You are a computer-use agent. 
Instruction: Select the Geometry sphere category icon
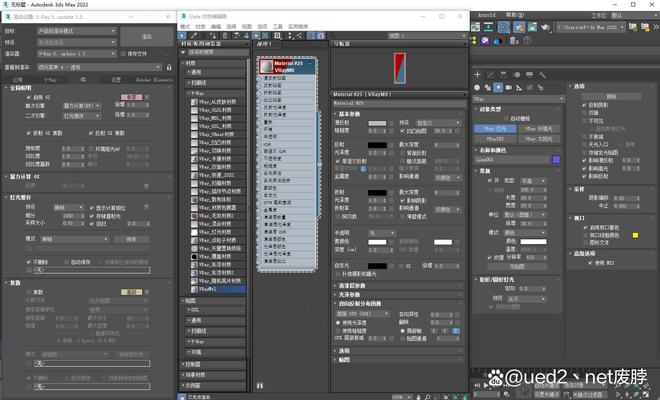tap(477, 88)
